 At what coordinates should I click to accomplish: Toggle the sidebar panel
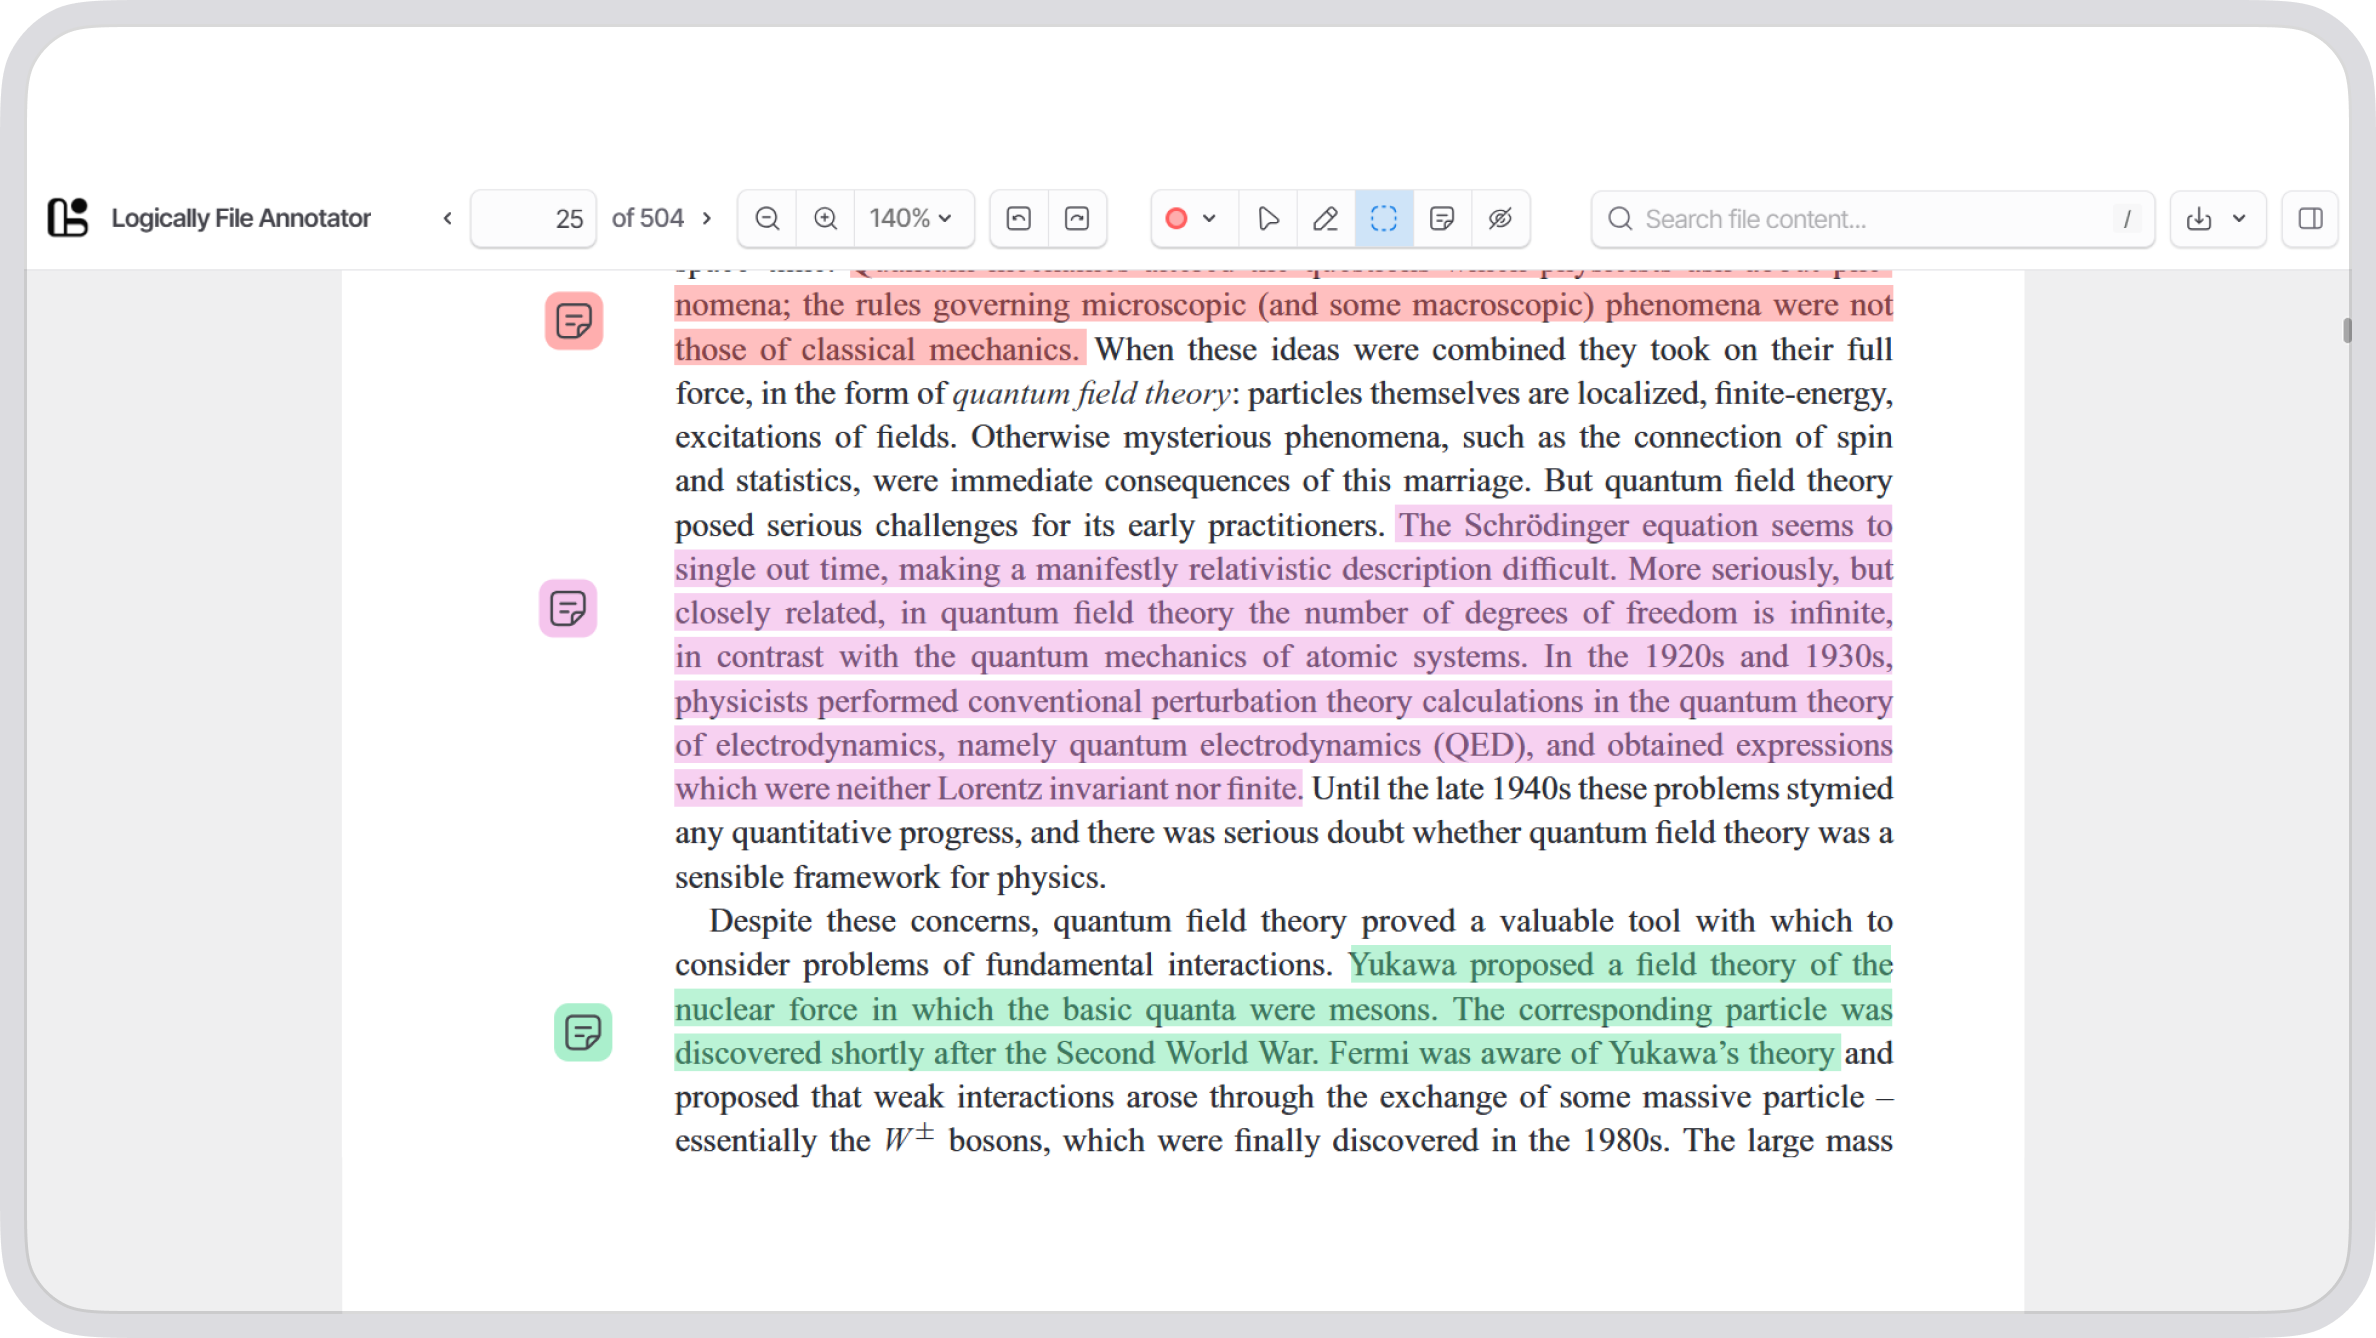2310,218
